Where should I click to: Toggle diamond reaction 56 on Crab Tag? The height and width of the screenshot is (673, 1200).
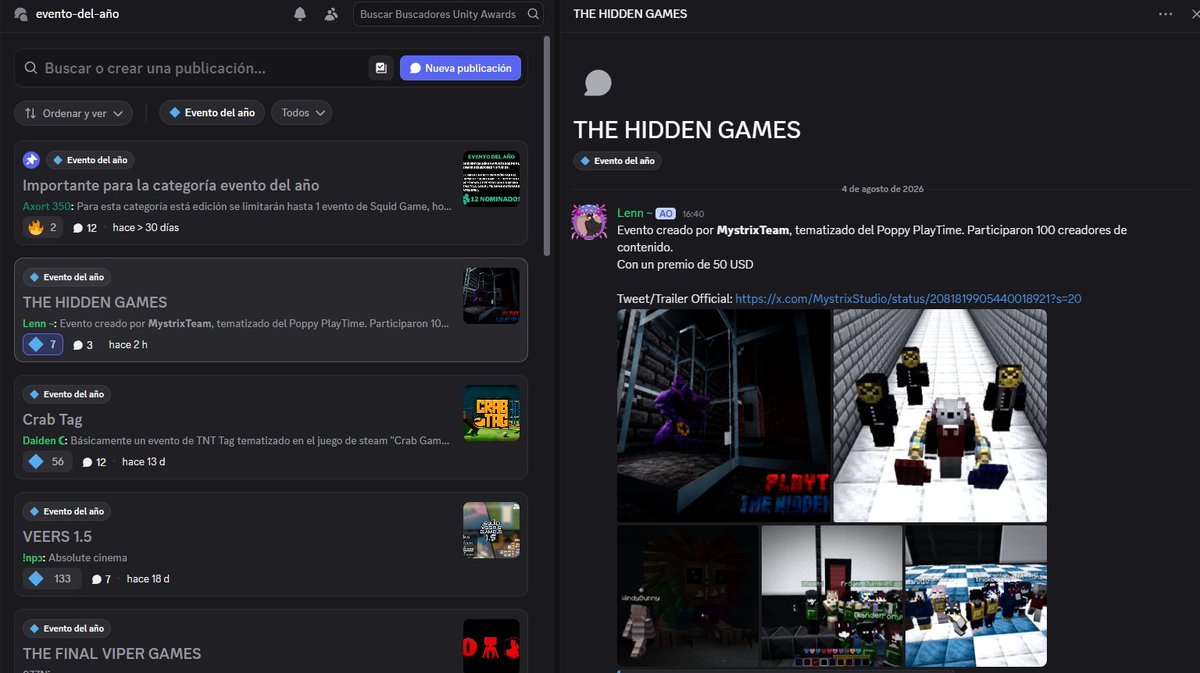coord(47,462)
